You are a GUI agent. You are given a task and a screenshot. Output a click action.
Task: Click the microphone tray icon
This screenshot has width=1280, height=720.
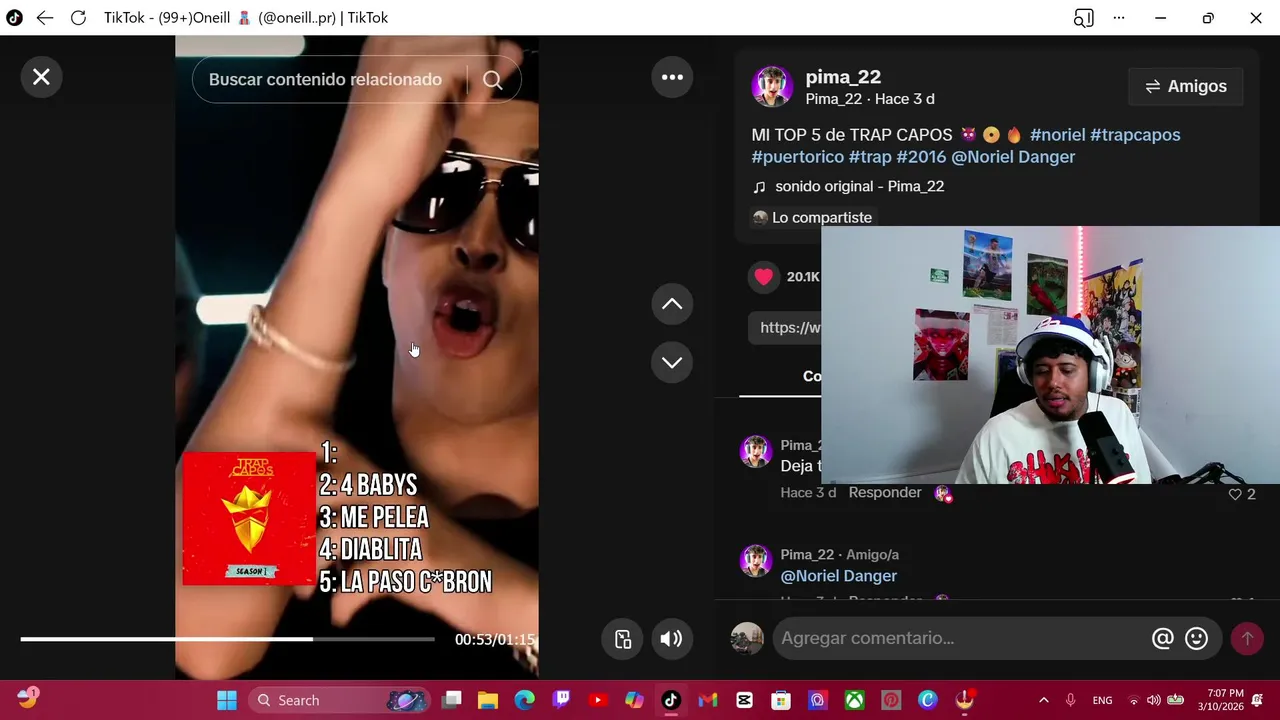1071,700
